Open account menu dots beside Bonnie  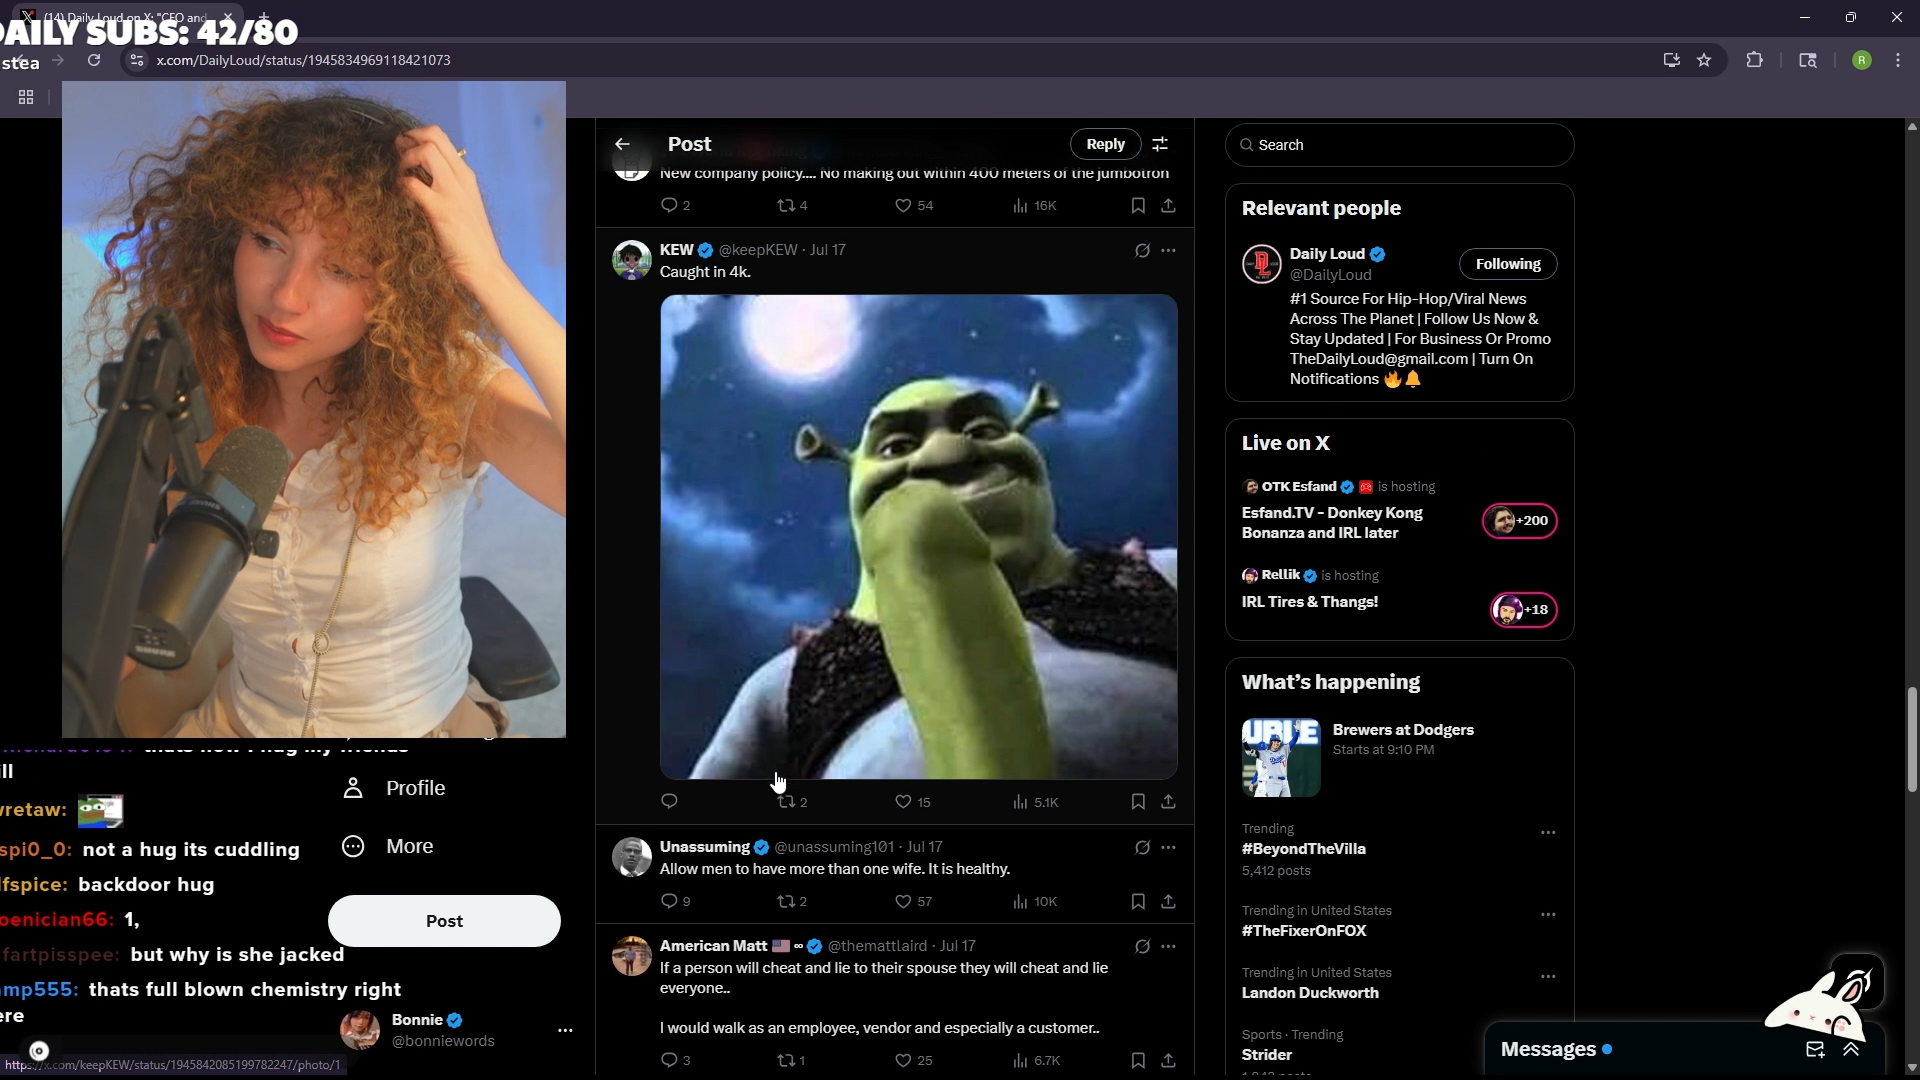click(x=565, y=1030)
